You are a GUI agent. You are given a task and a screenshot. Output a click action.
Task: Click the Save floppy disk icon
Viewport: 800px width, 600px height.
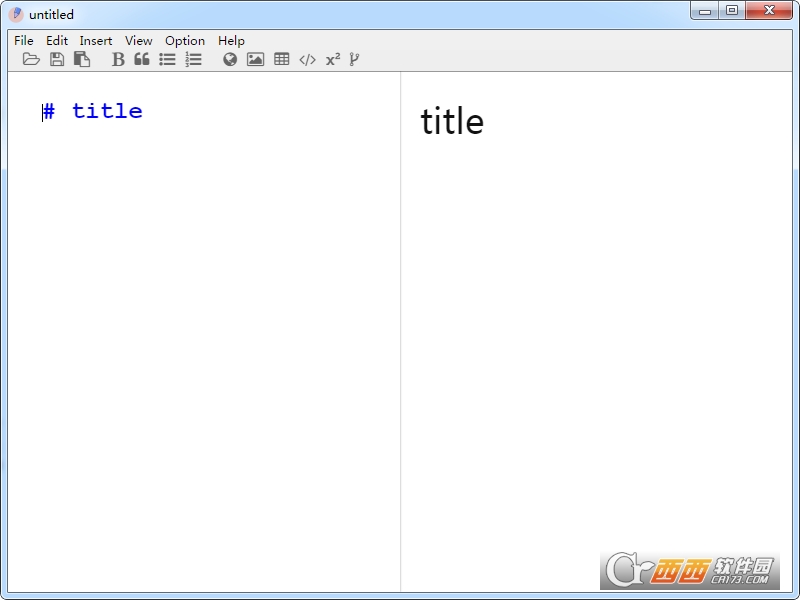pos(57,59)
